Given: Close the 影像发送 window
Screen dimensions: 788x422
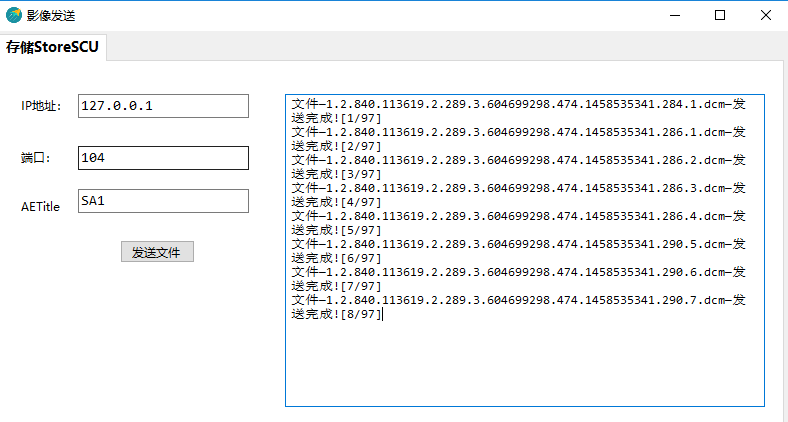Looking at the screenshot, I should (x=765, y=16).
